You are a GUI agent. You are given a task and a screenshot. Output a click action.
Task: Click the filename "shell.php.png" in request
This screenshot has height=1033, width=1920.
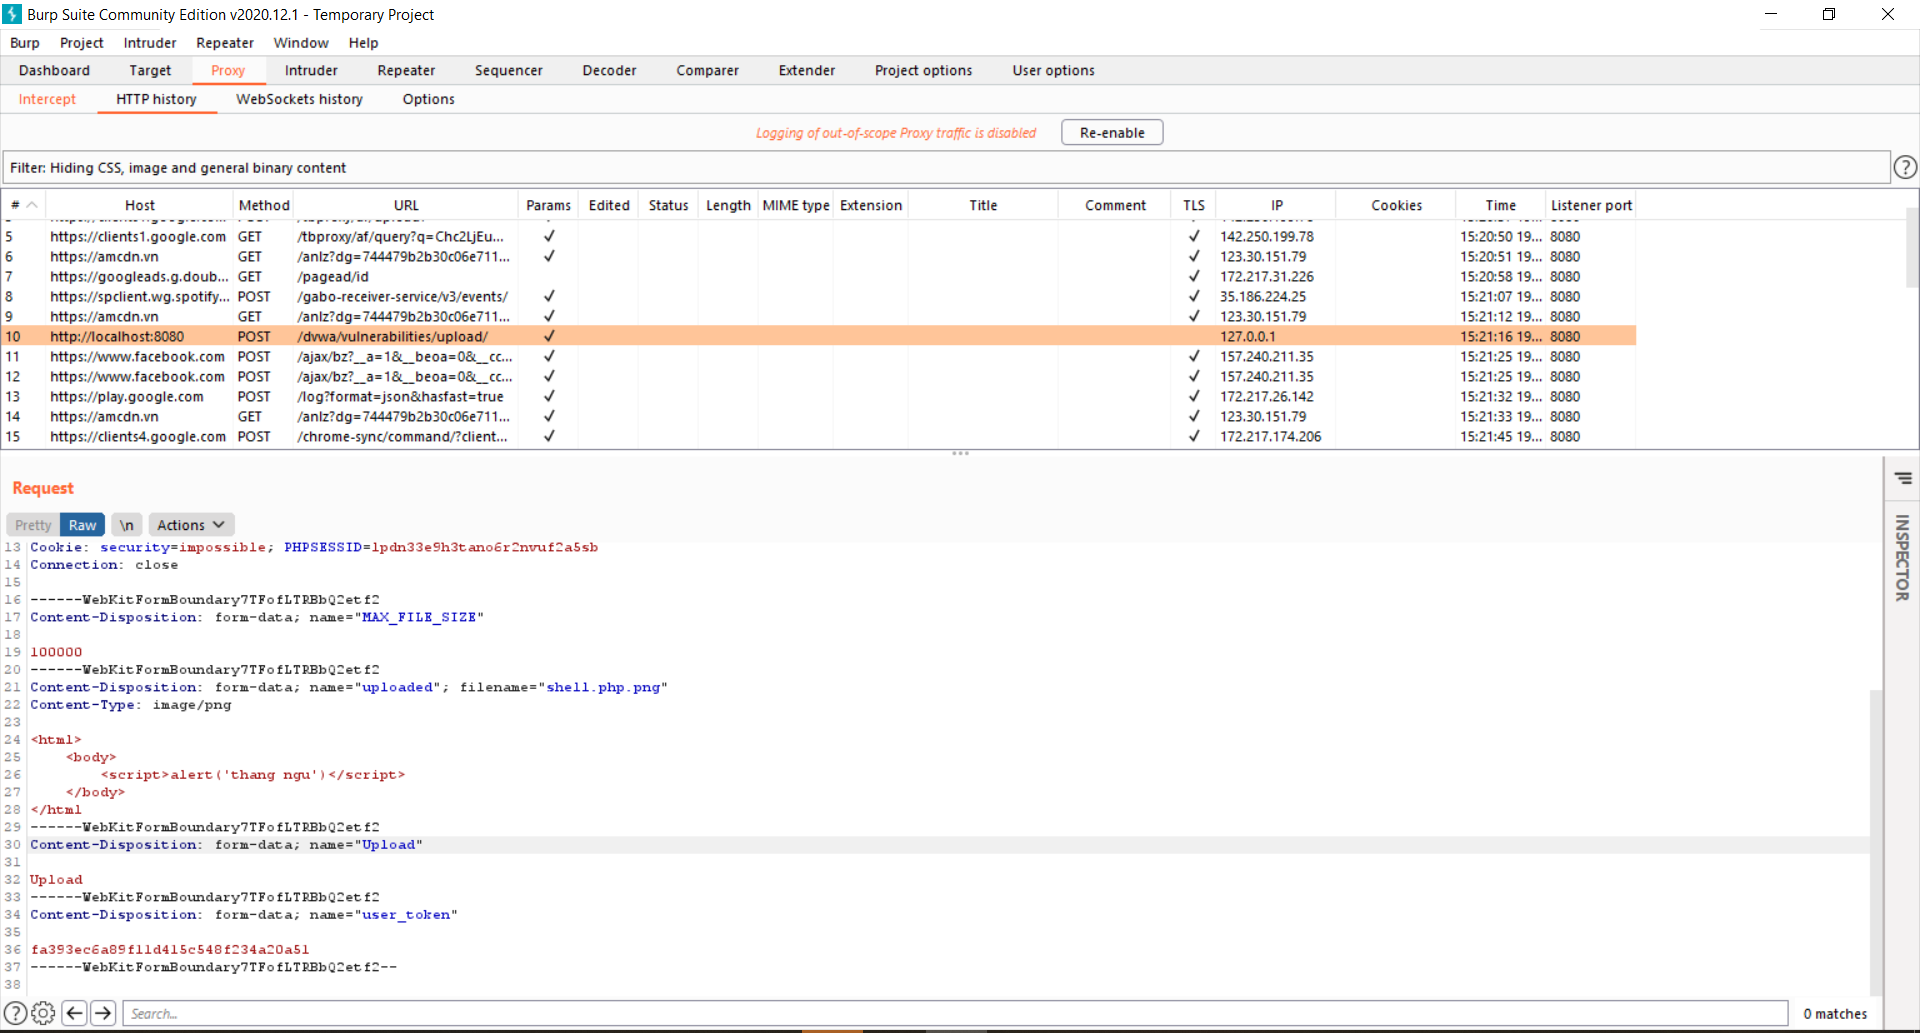click(603, 687)
